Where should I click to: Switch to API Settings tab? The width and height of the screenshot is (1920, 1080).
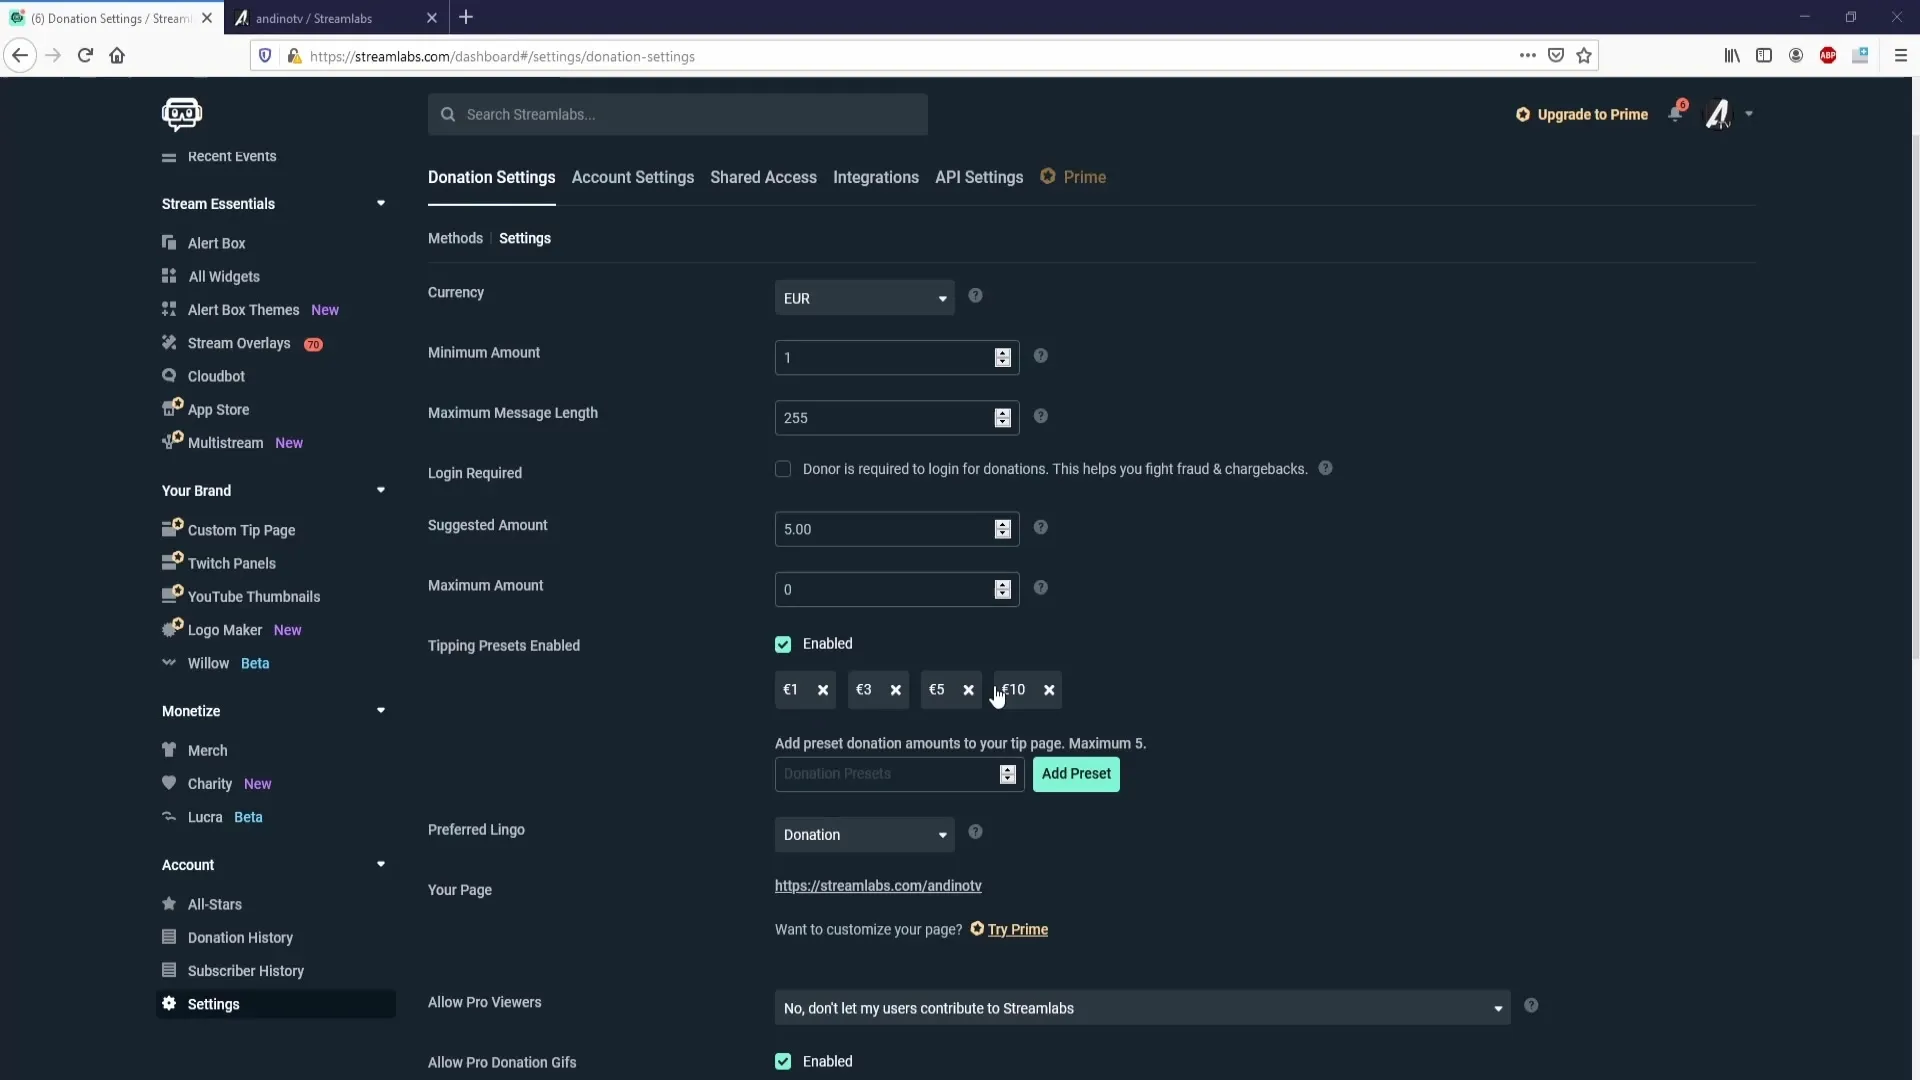click(x=979, y=177)
